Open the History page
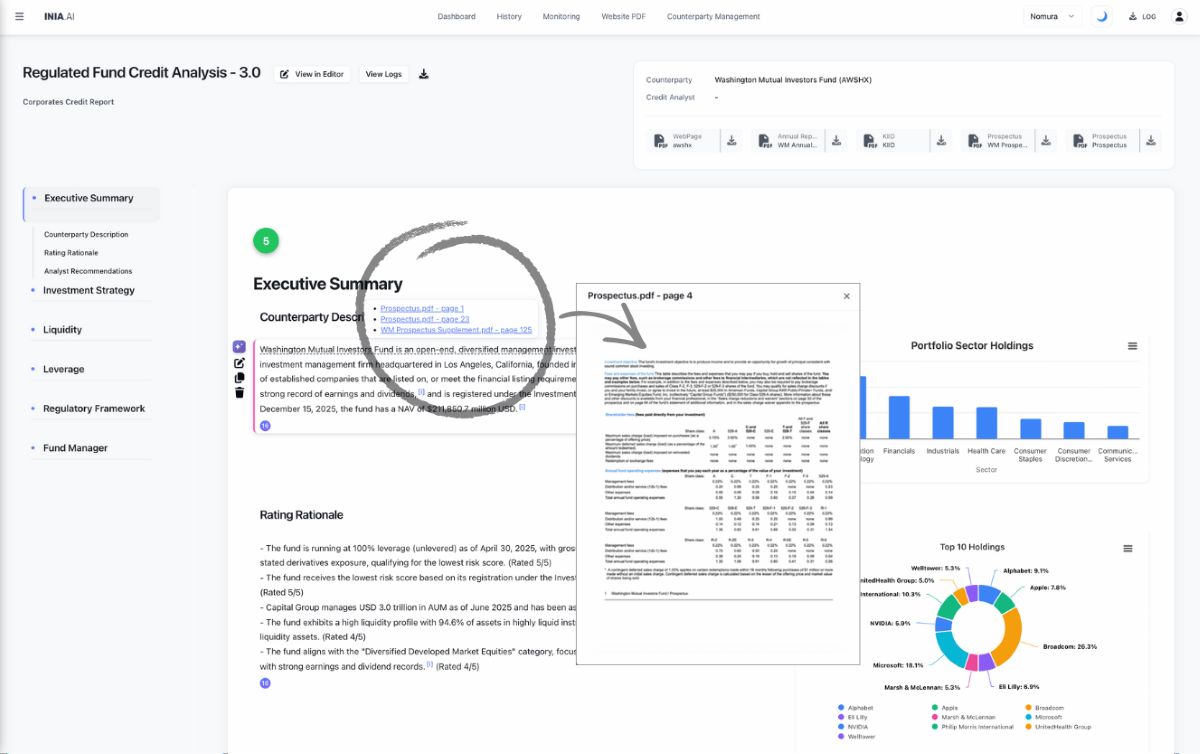The image size is (1200, 754). pos(509,17)
